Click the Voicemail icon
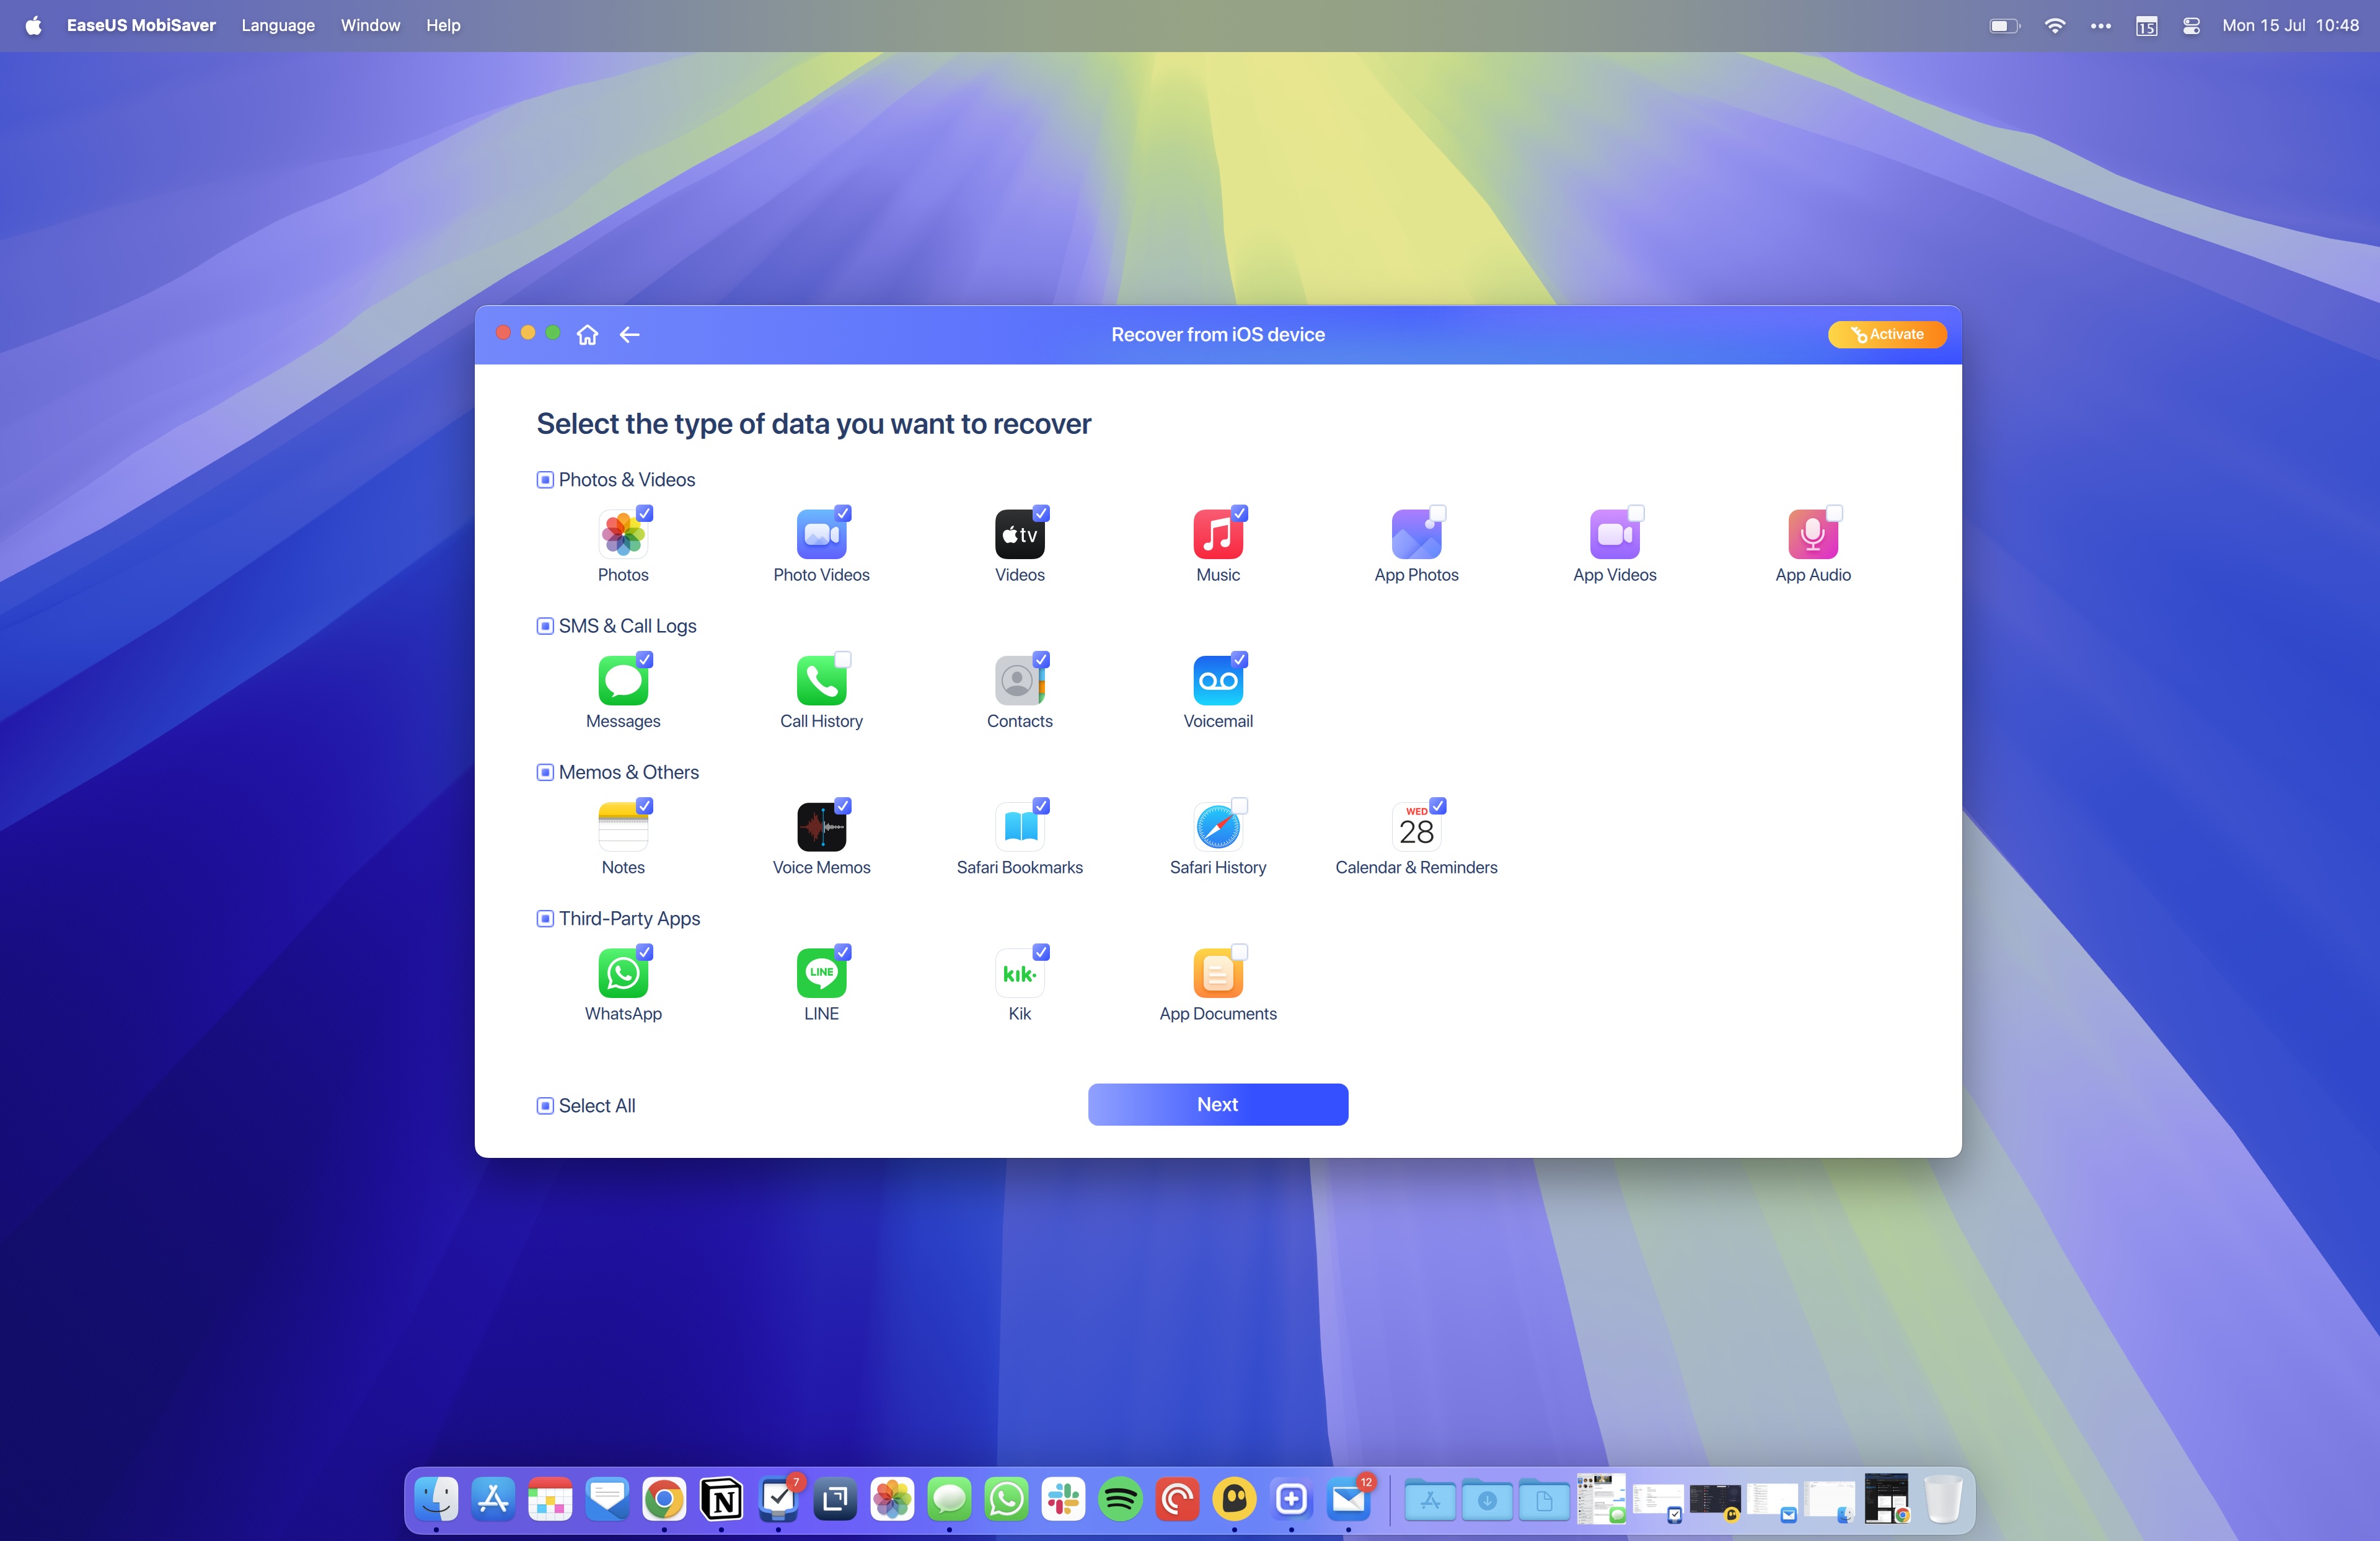The image size is (2380, 1541). 1217,681
